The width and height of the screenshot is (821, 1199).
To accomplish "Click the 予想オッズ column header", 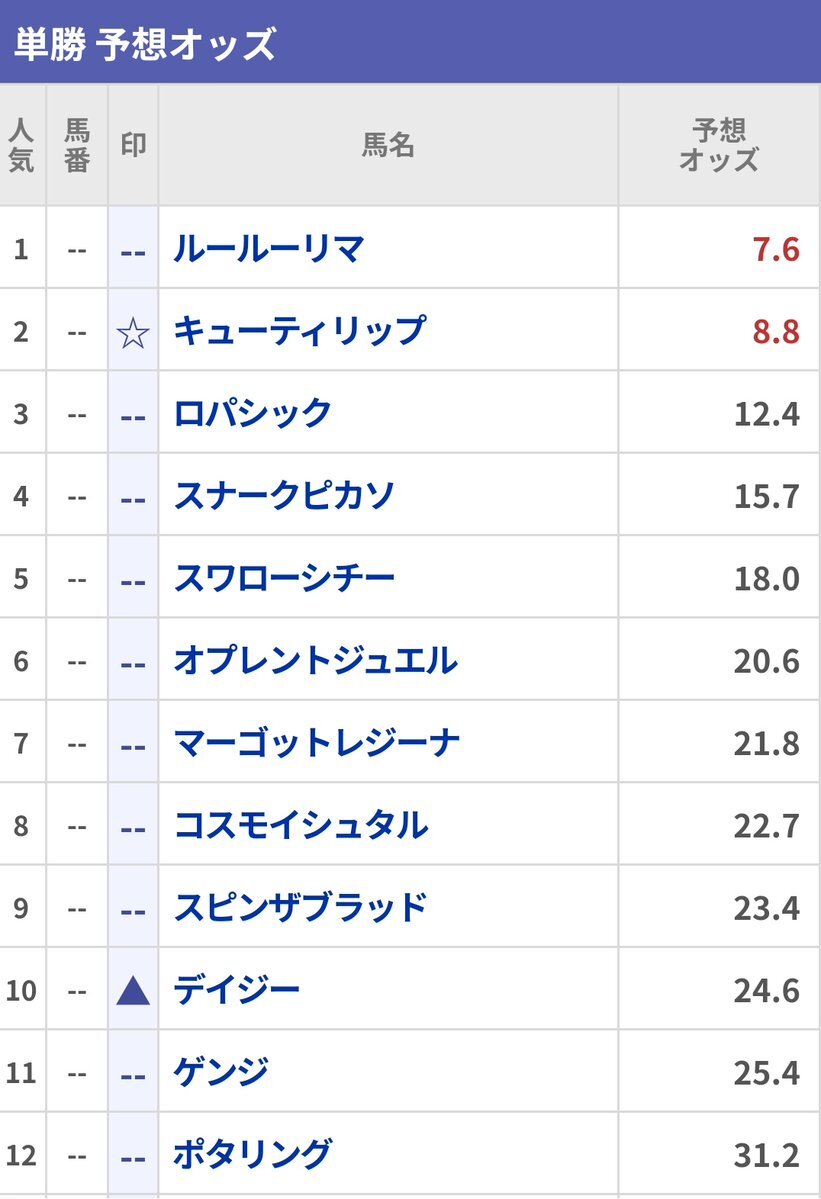I will coord(718,146).
